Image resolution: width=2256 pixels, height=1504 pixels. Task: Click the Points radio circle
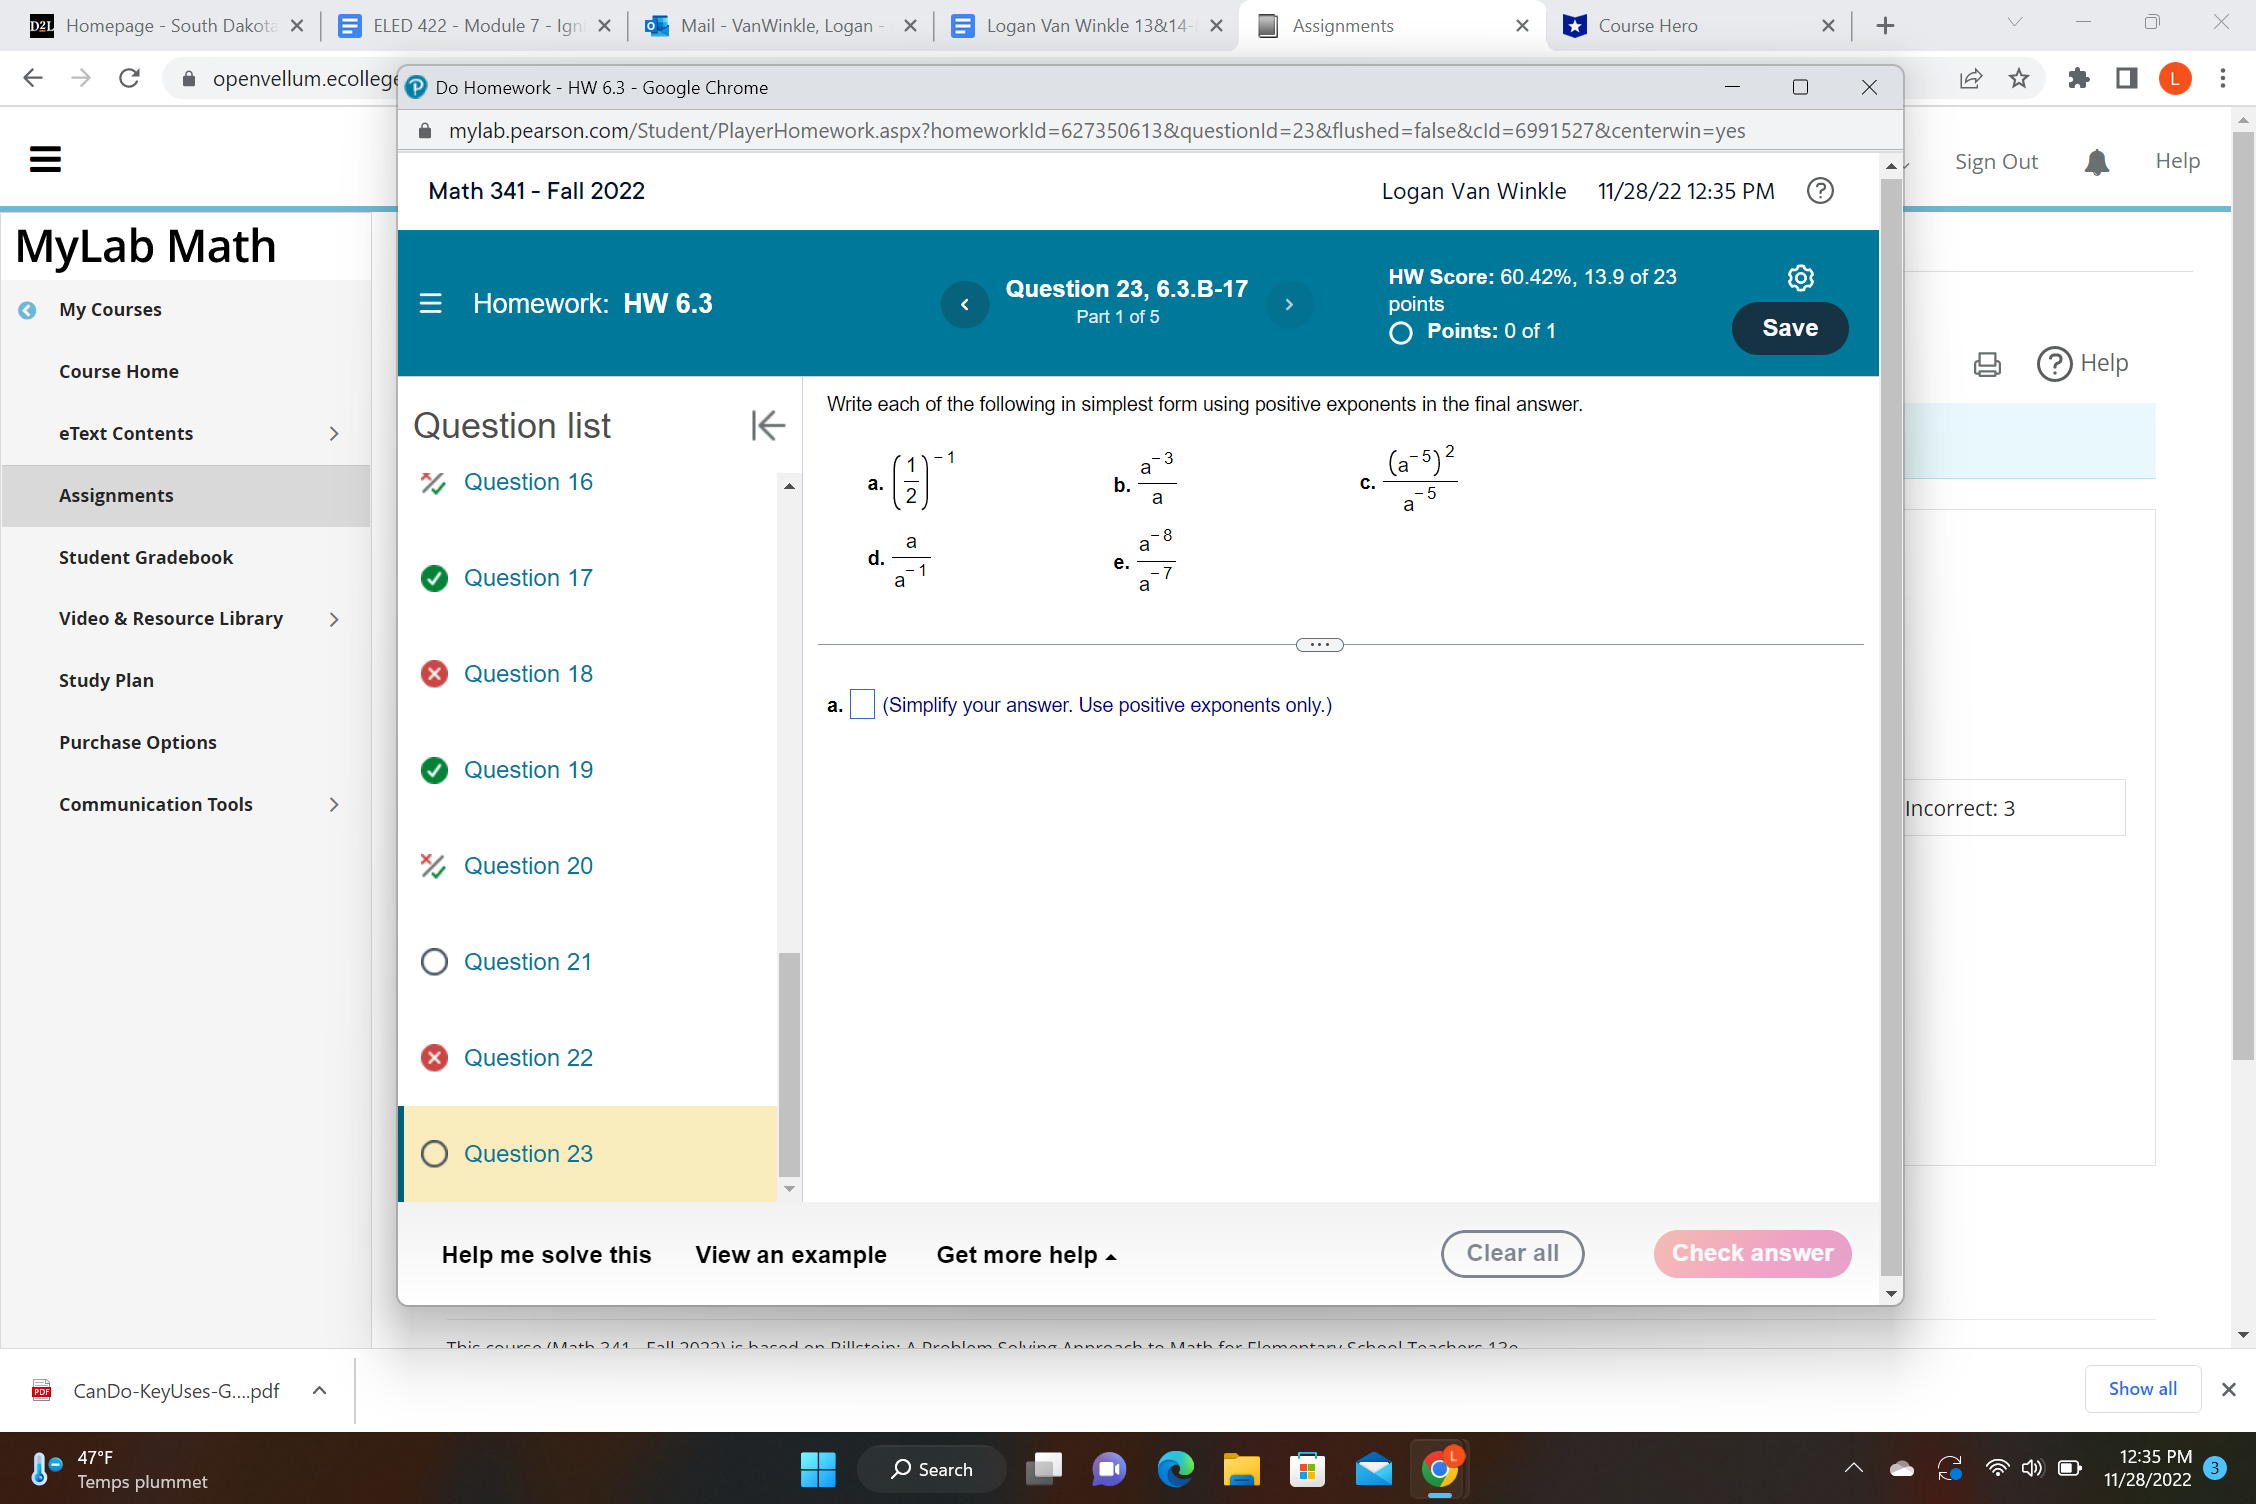tap(1399, 332)
